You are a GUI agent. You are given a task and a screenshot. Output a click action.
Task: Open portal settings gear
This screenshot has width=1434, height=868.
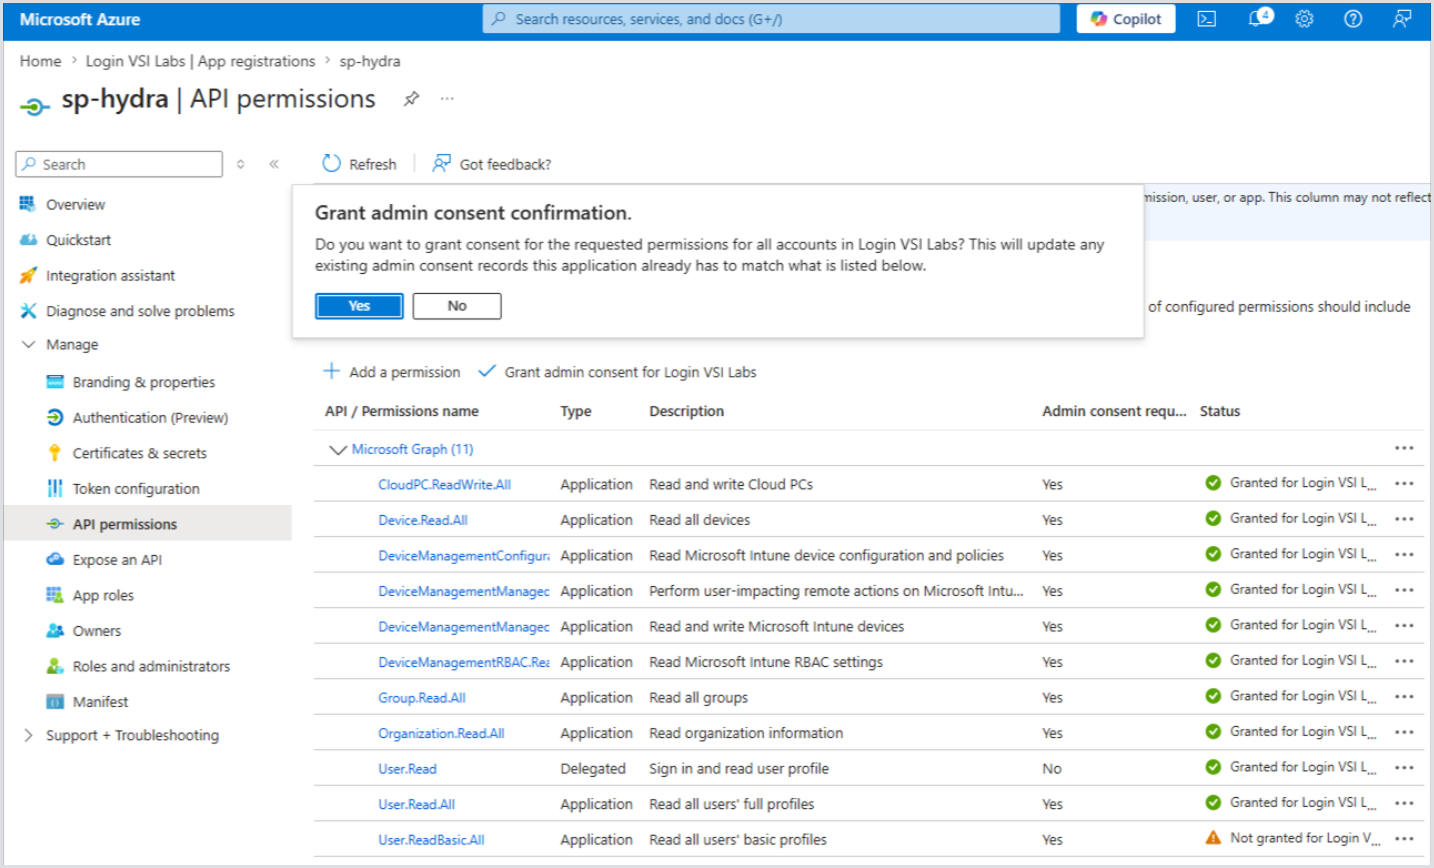1304,19
